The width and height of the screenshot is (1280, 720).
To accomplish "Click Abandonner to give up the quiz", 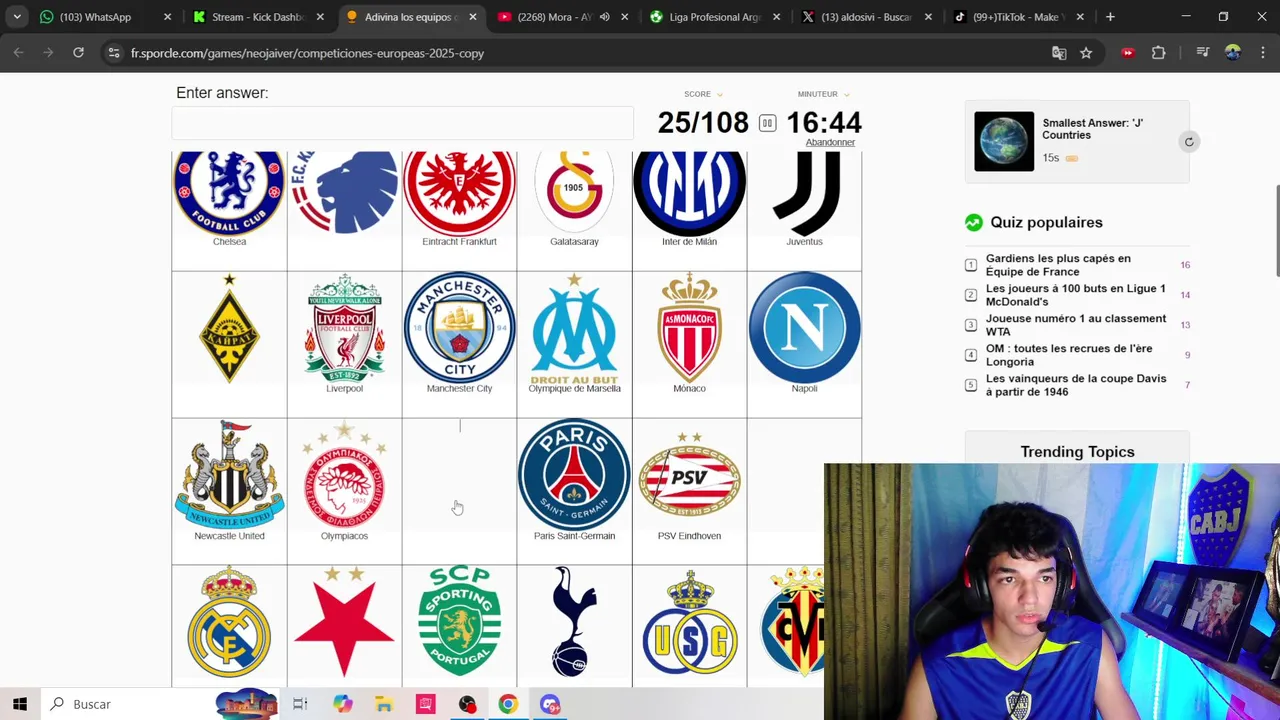I will pyautogui.click(x=830, y=142).
